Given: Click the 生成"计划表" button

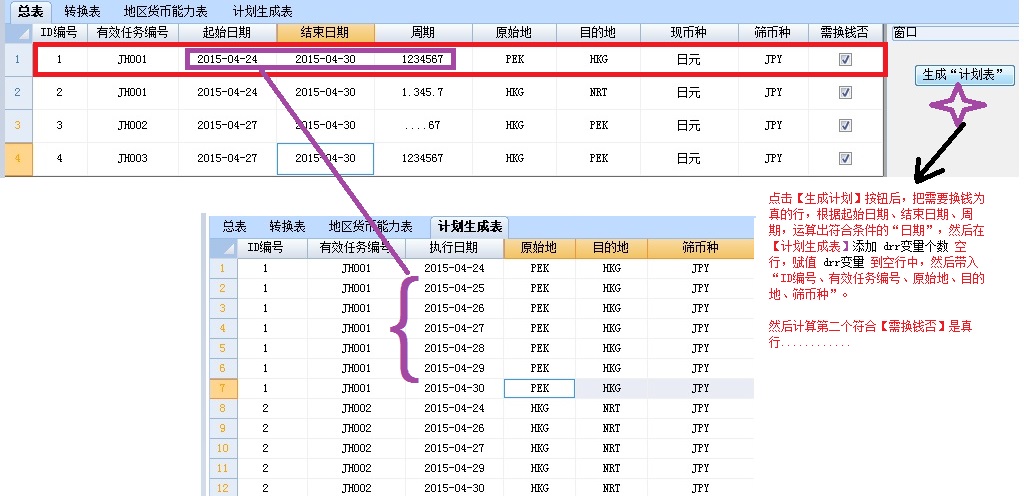Looking at the screenshot, I should [x=965, y=75].
